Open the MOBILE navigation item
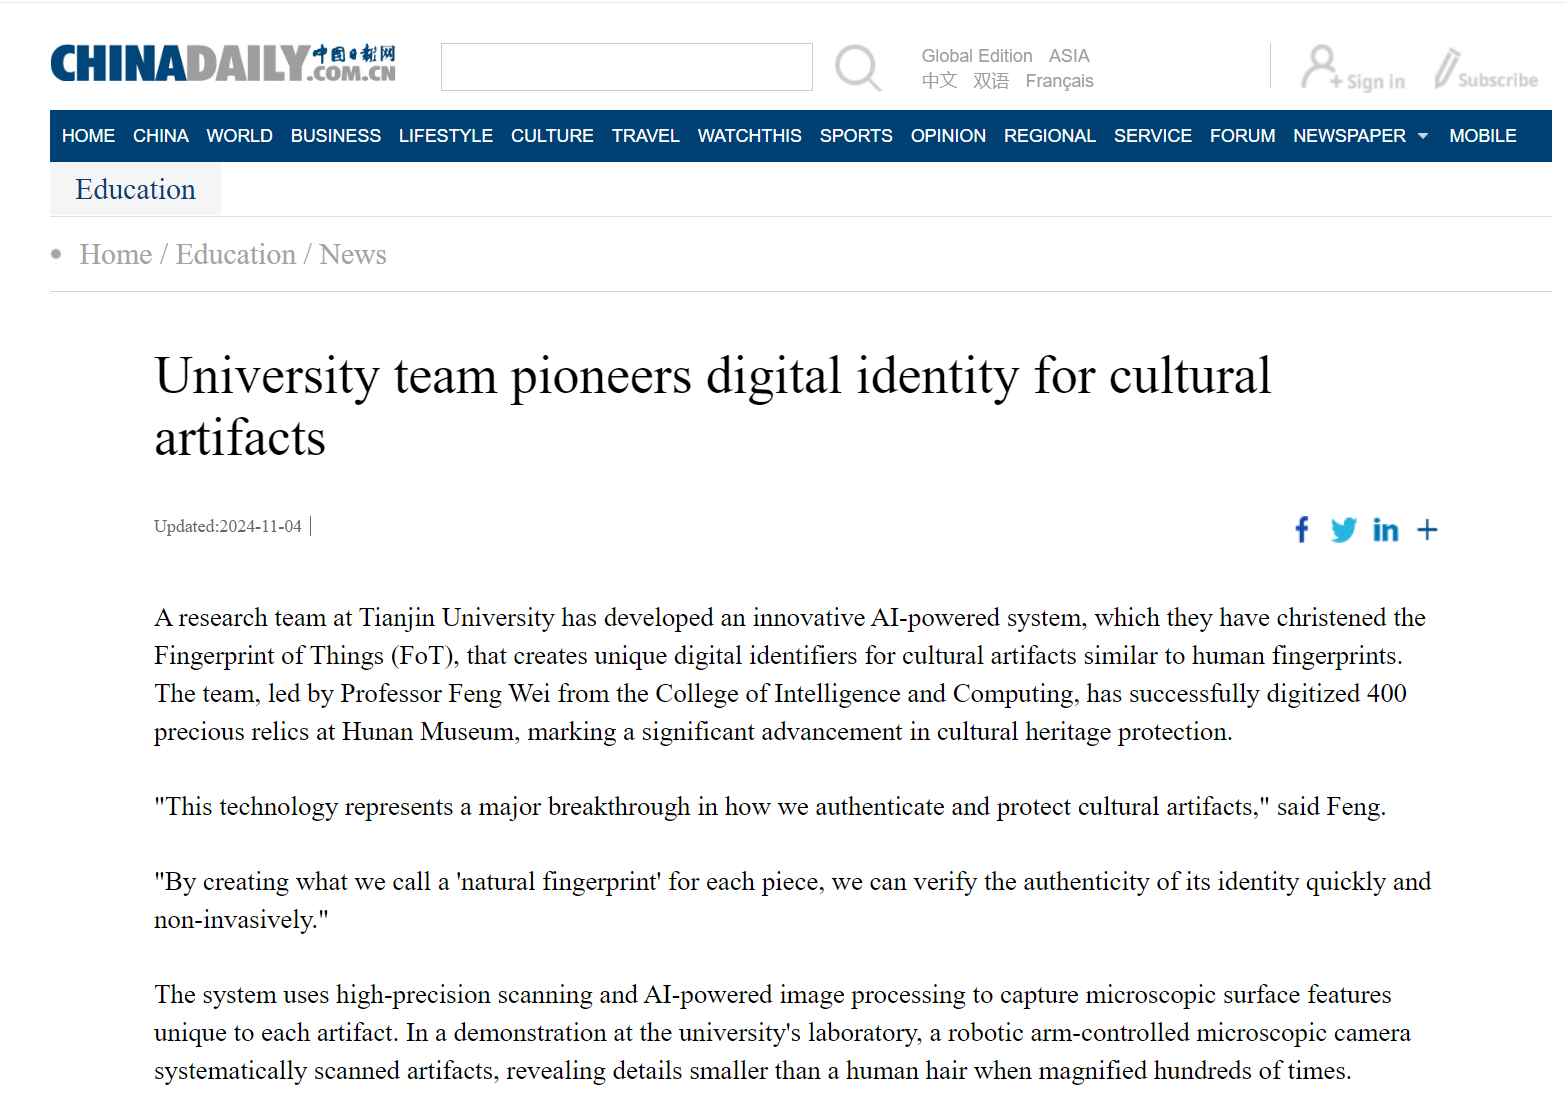 point(1482,136)
